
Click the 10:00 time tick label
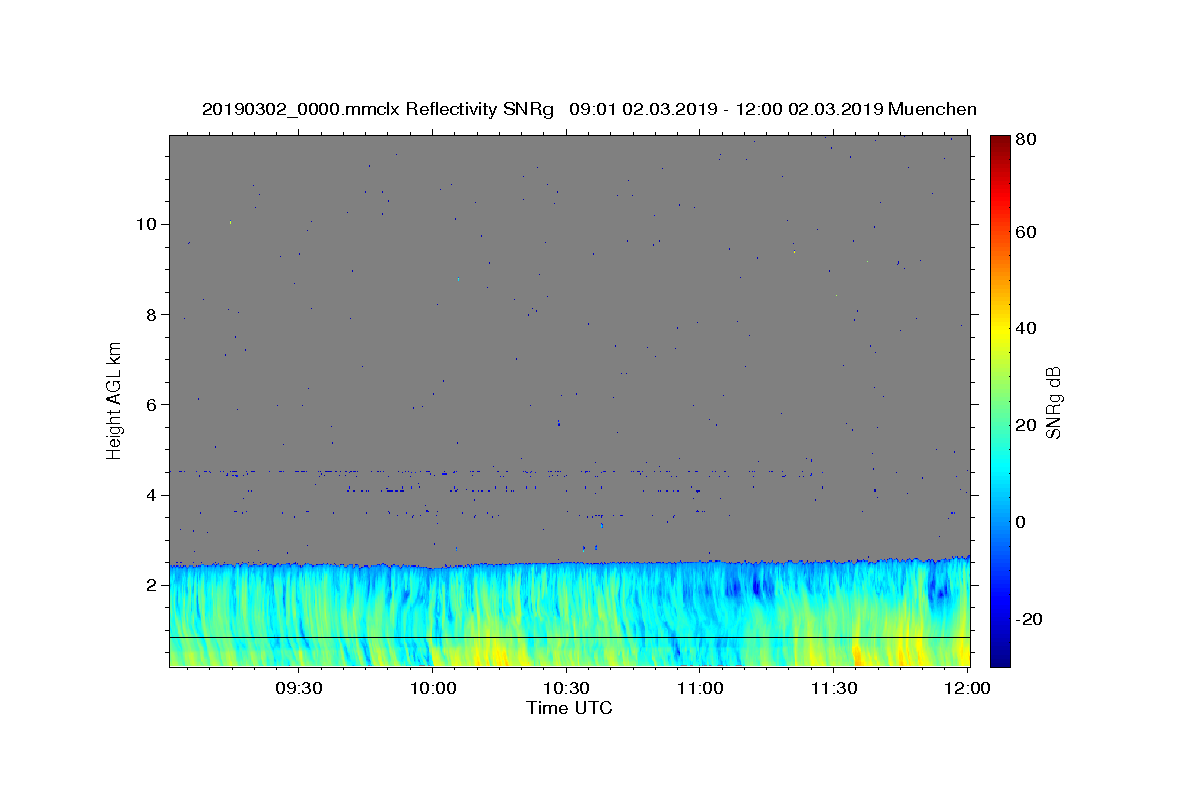pyautogui.click(x=433, y=688)
